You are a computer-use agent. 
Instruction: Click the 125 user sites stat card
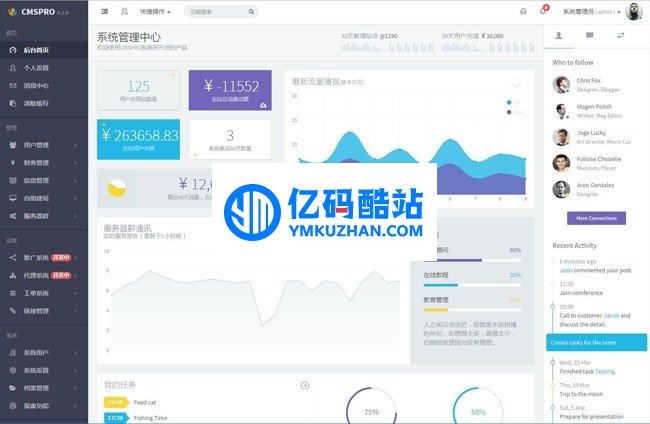click(x=138, y=90)
